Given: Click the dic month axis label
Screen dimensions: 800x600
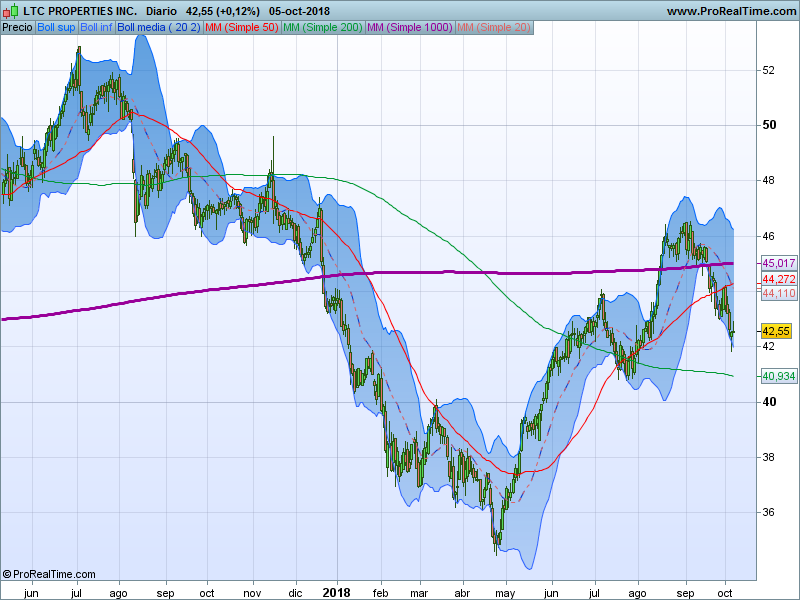Looking at the screenshot, I should coord(295,593).
